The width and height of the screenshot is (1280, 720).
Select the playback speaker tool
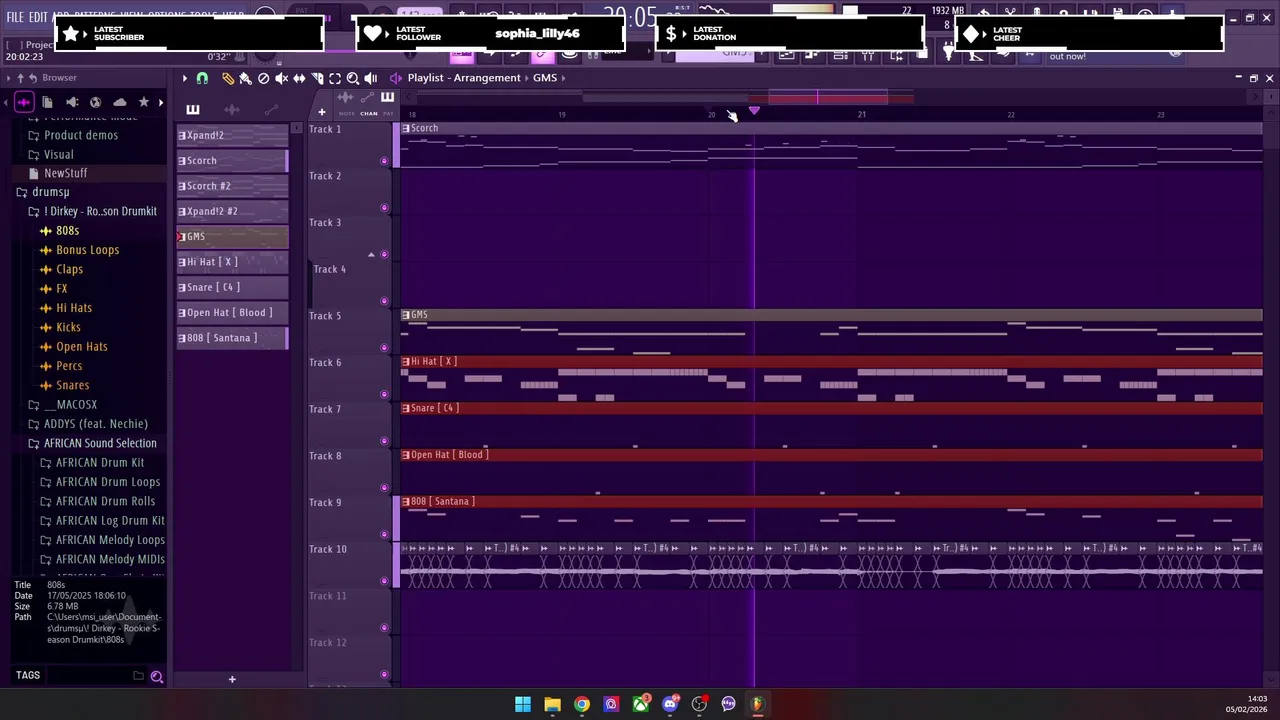[x=371, y=78]
